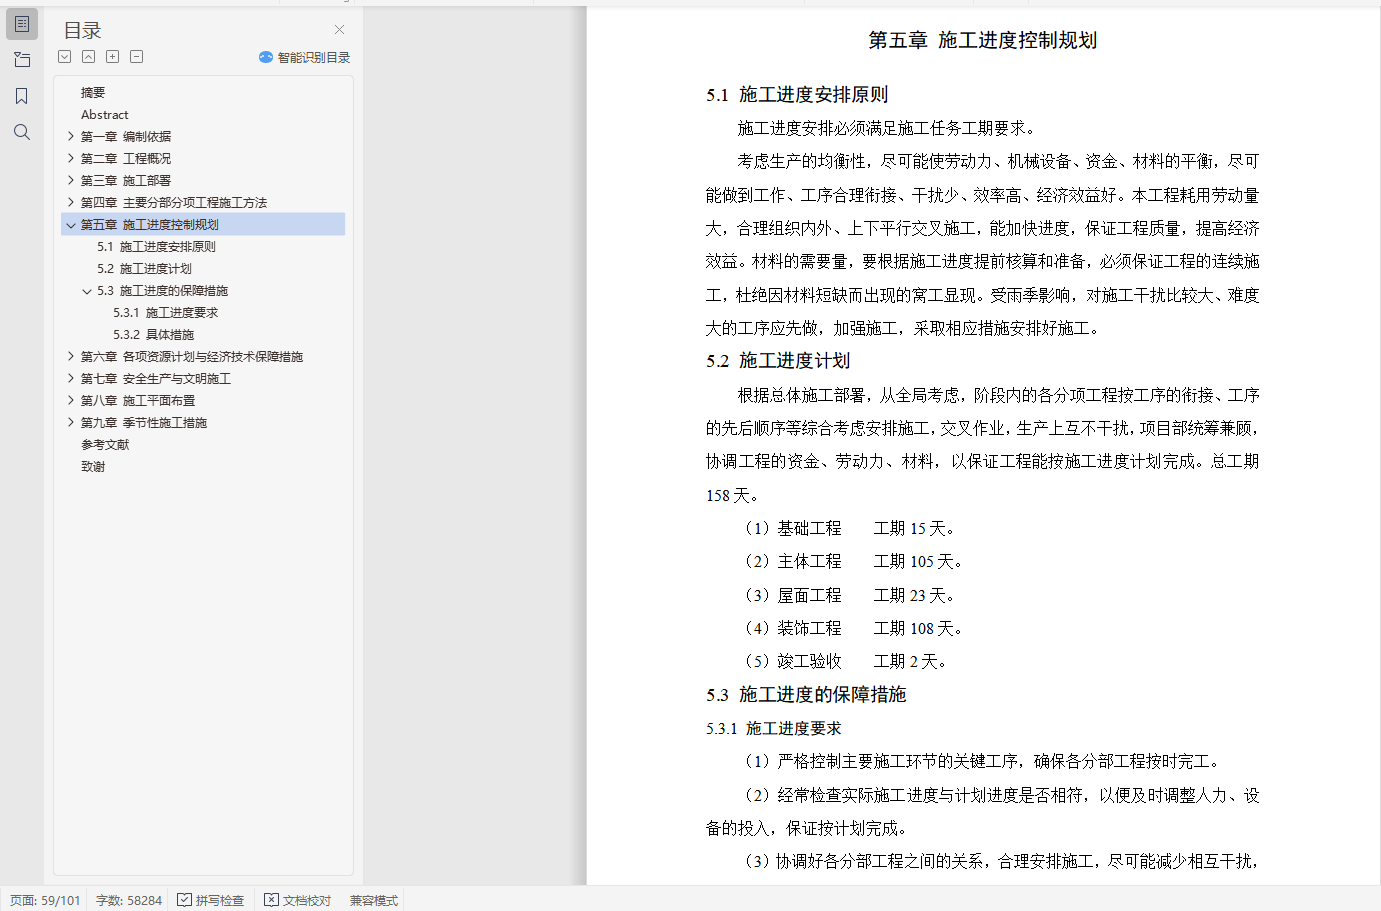Open the search icon in the sidebar
Image resolution: width=1381 pixels, height=911 pixels.
[x=22, y=132]
